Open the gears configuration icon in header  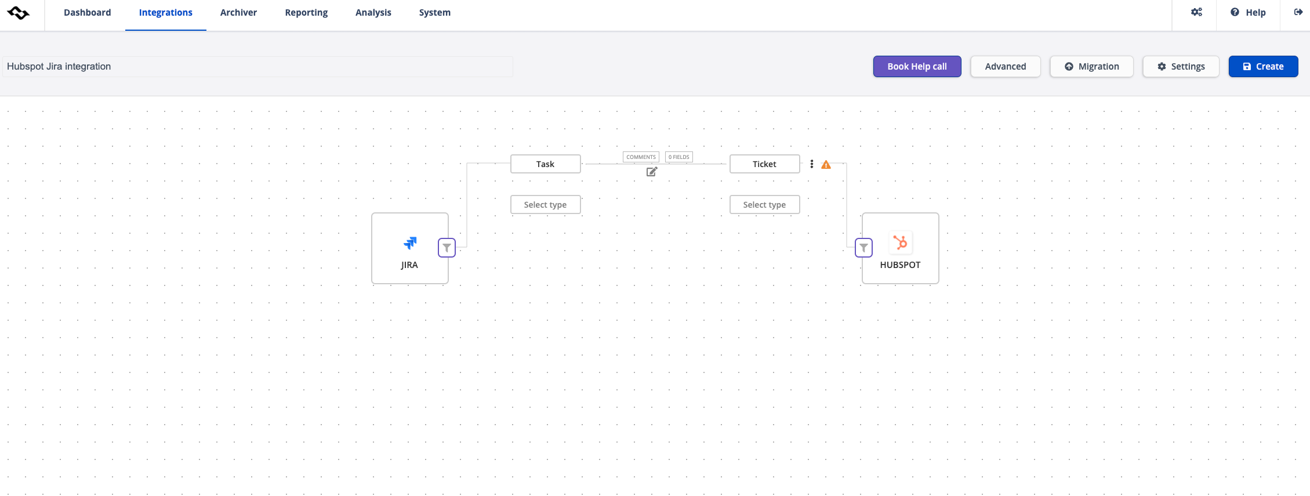click(1196, 13)
